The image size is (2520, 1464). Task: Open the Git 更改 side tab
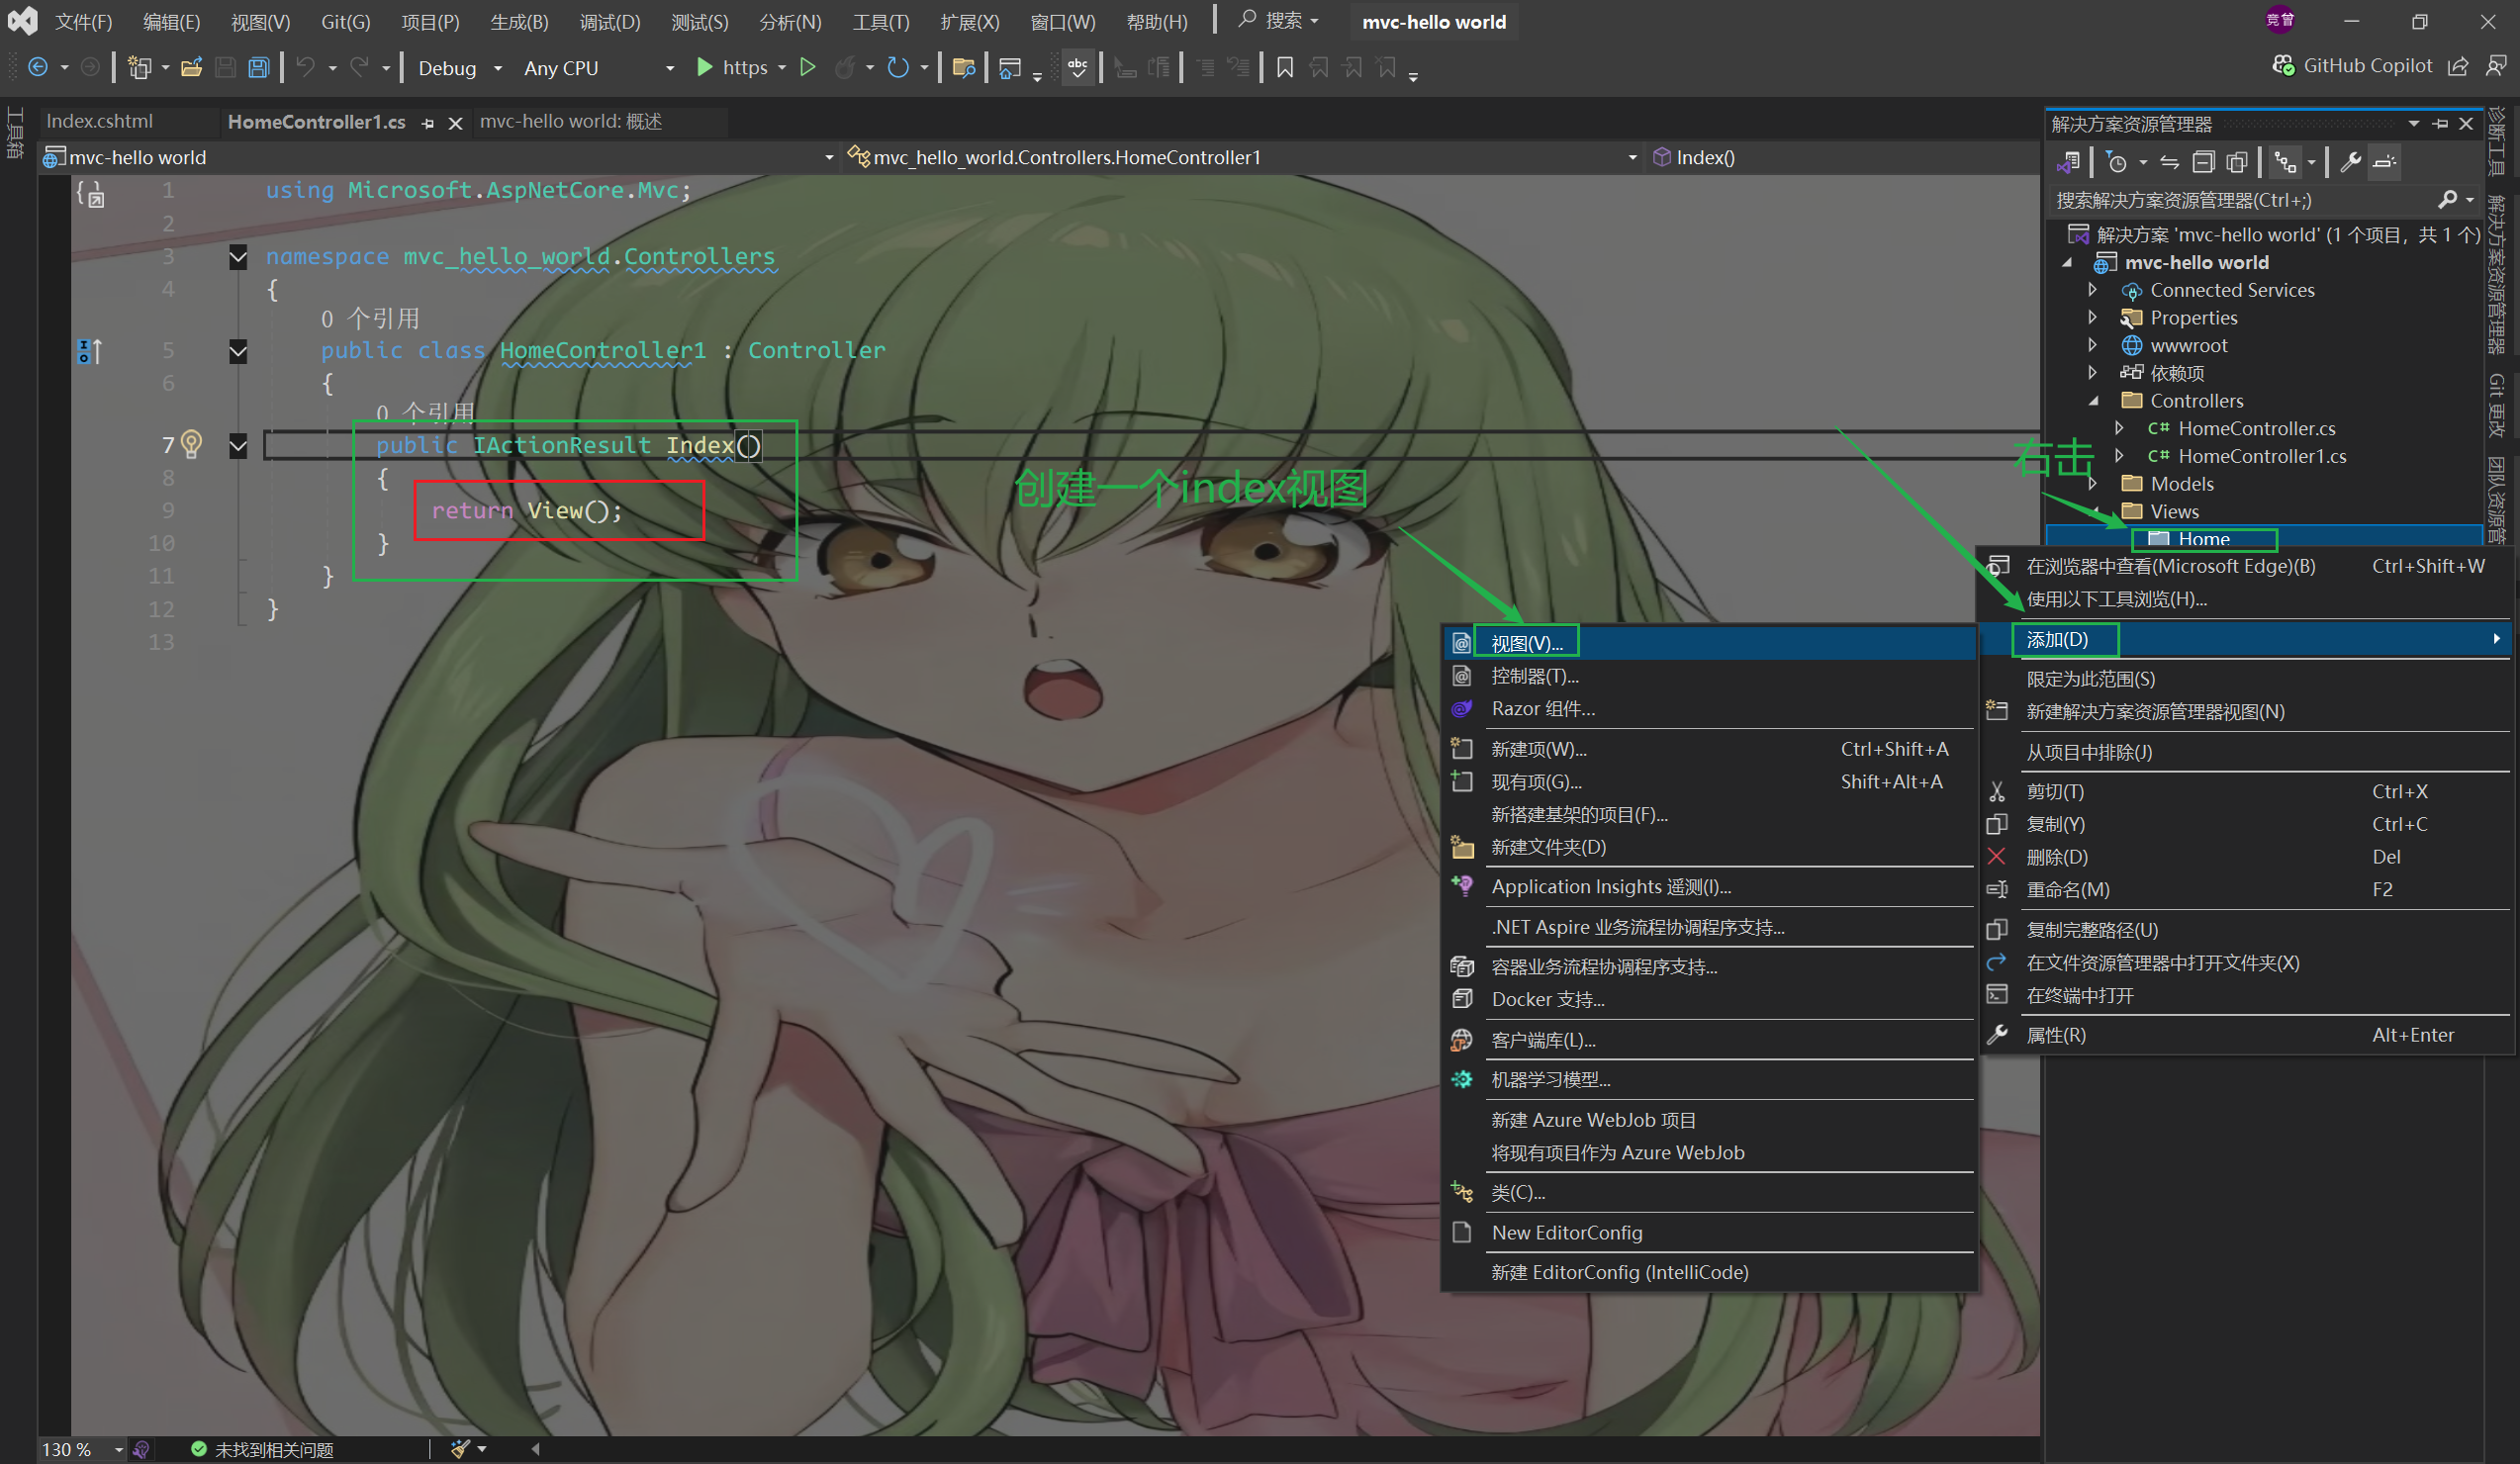tap(2497, 406)
